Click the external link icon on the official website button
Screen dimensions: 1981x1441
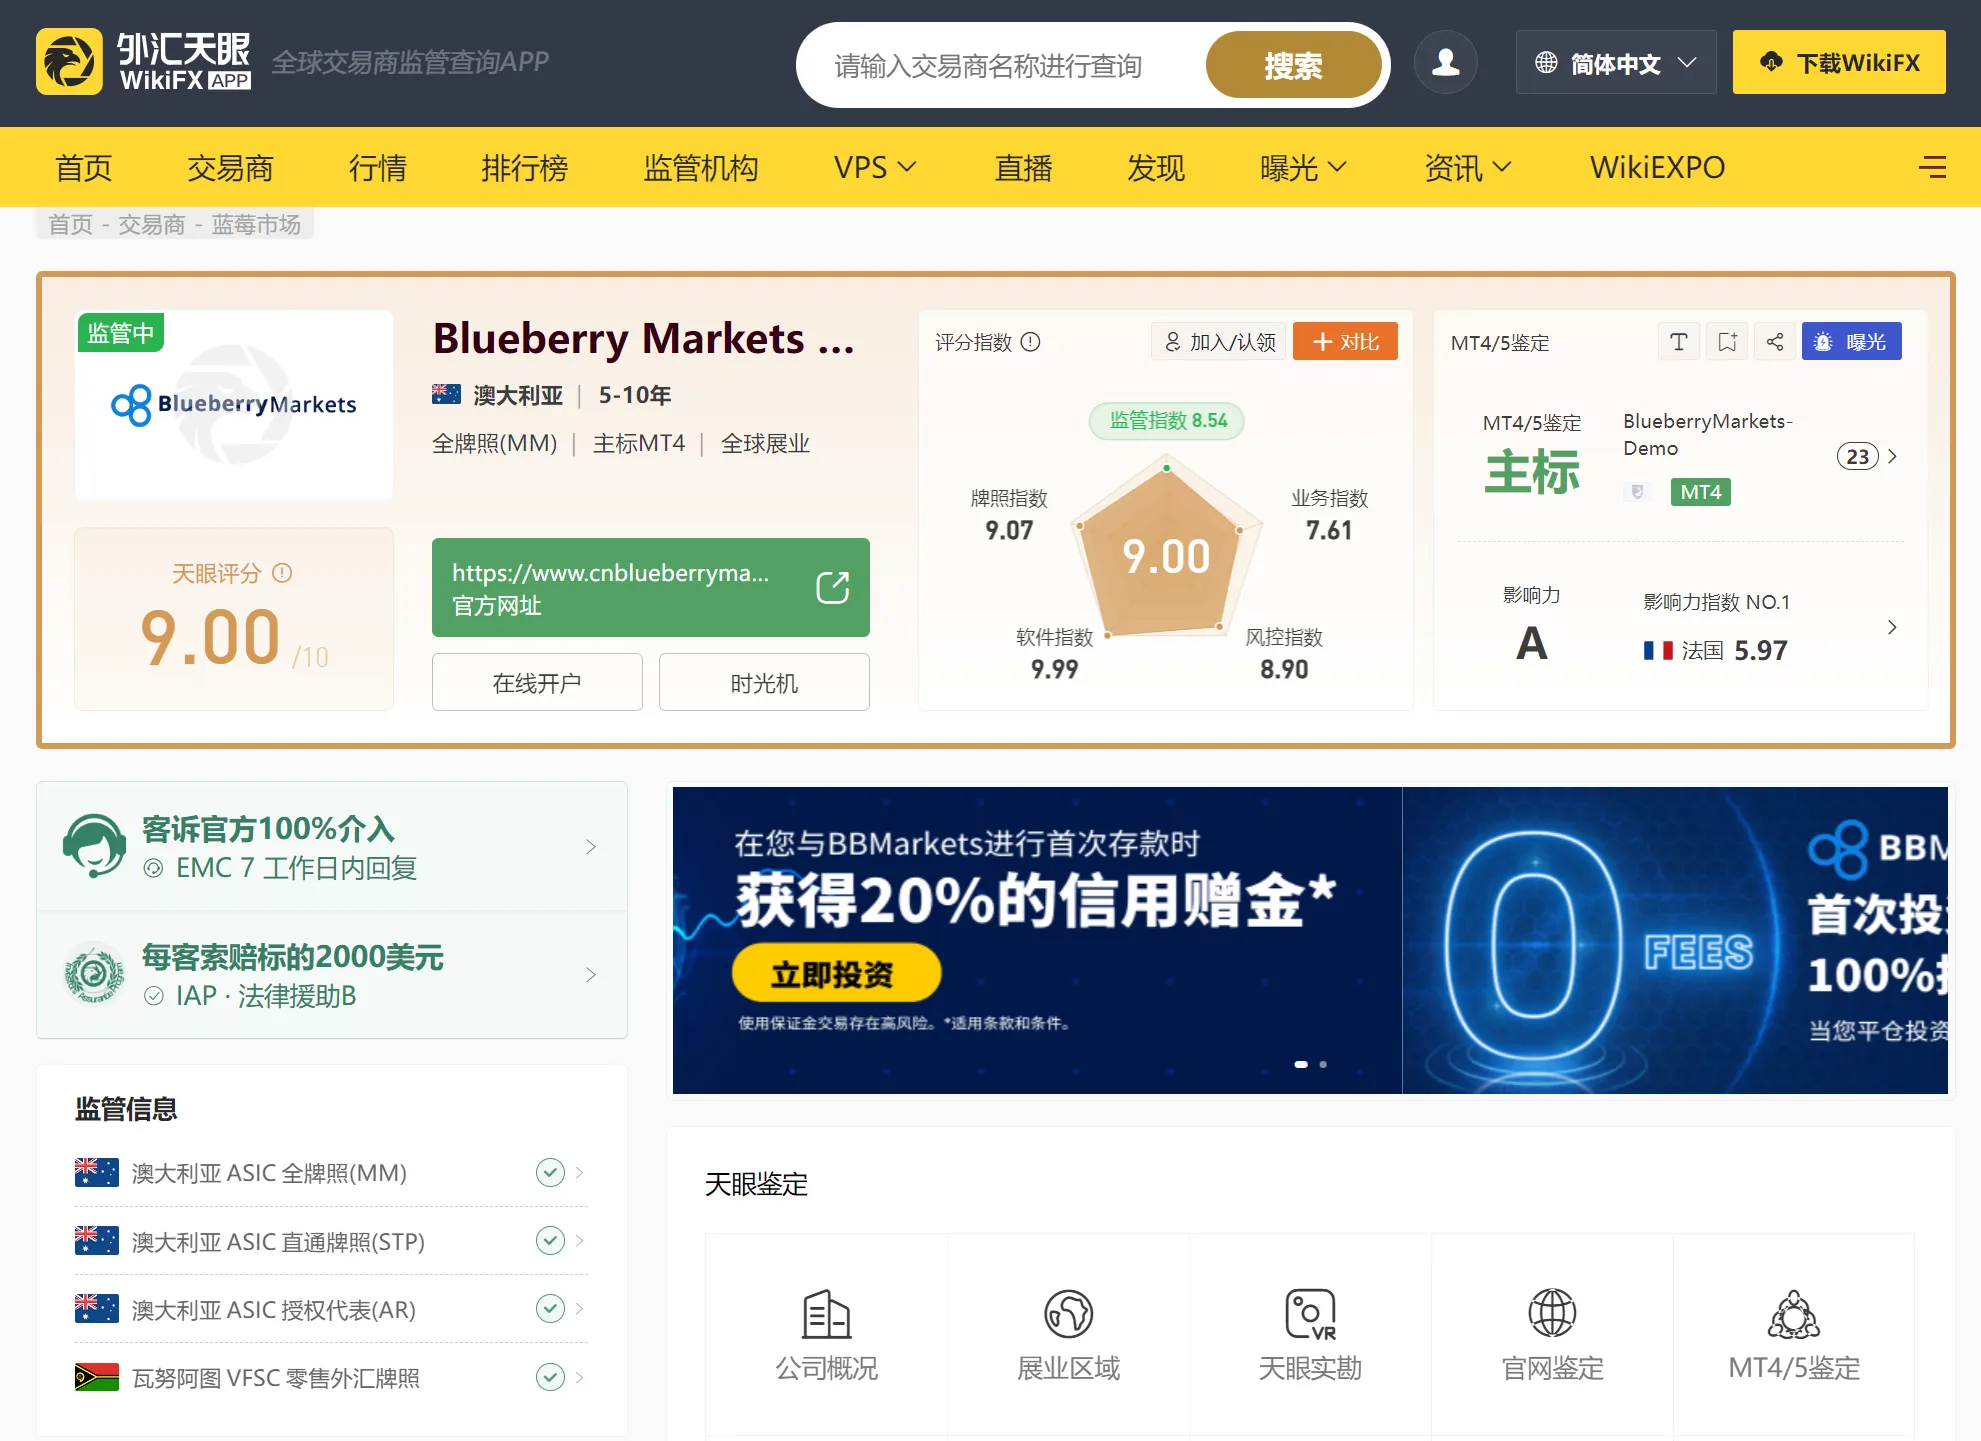click(x=832, y=587)
